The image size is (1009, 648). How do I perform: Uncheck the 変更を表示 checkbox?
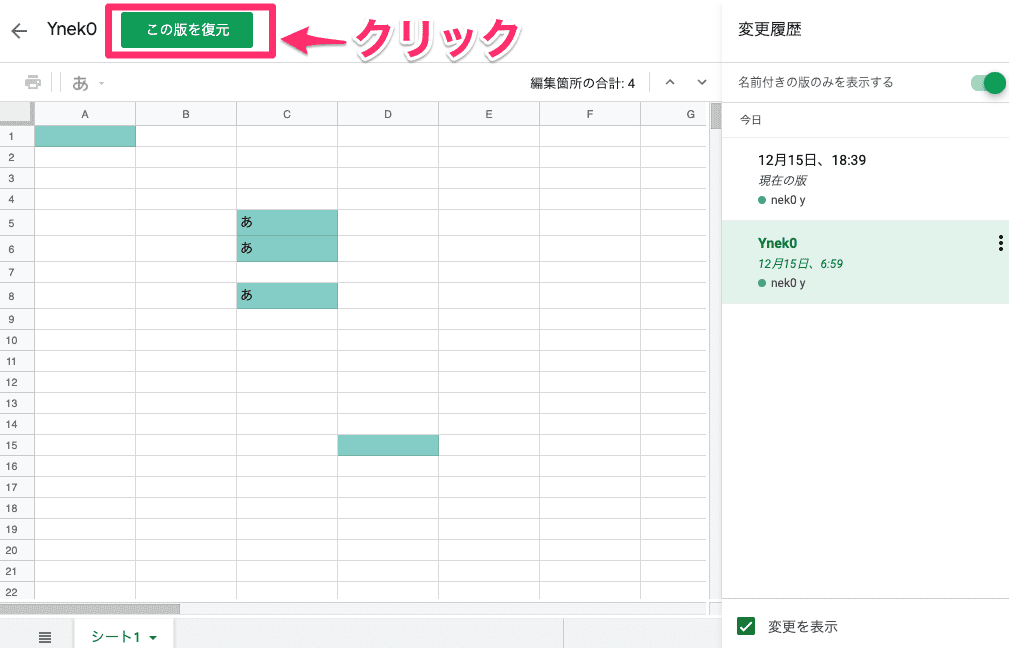pyautogui.click(x=745, y=627)
